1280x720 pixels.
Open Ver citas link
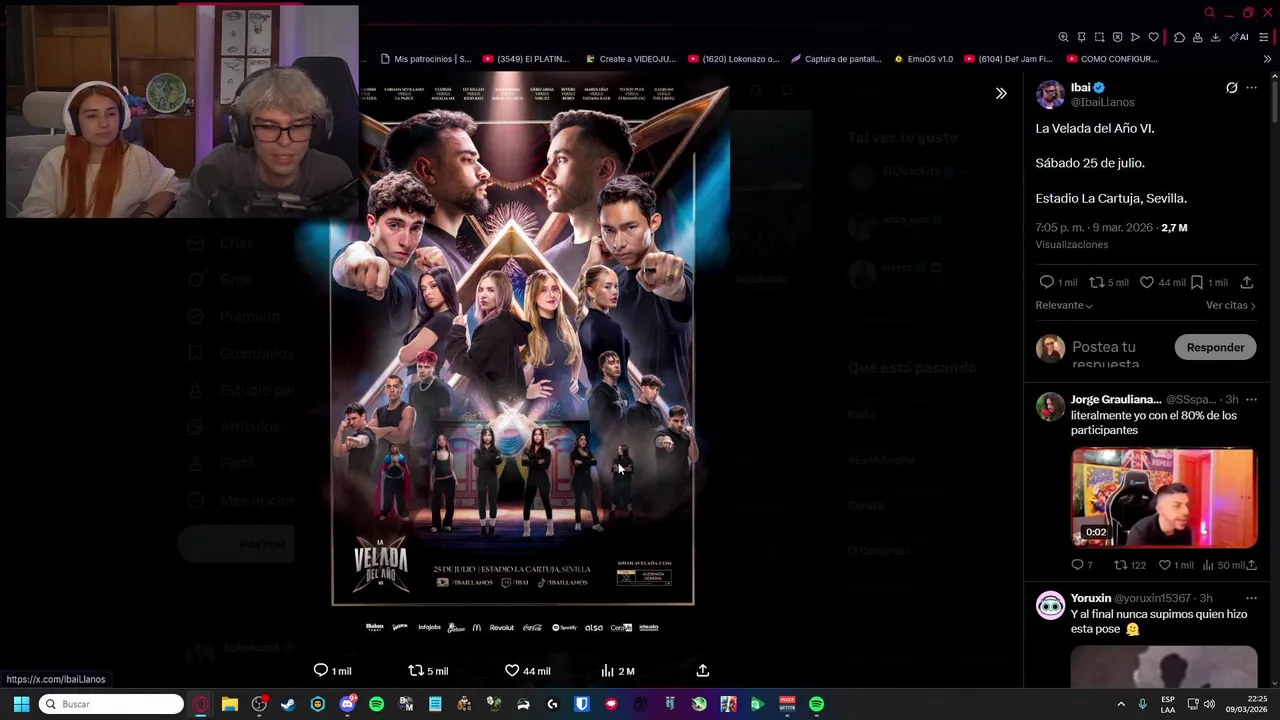coord(1230,305)
